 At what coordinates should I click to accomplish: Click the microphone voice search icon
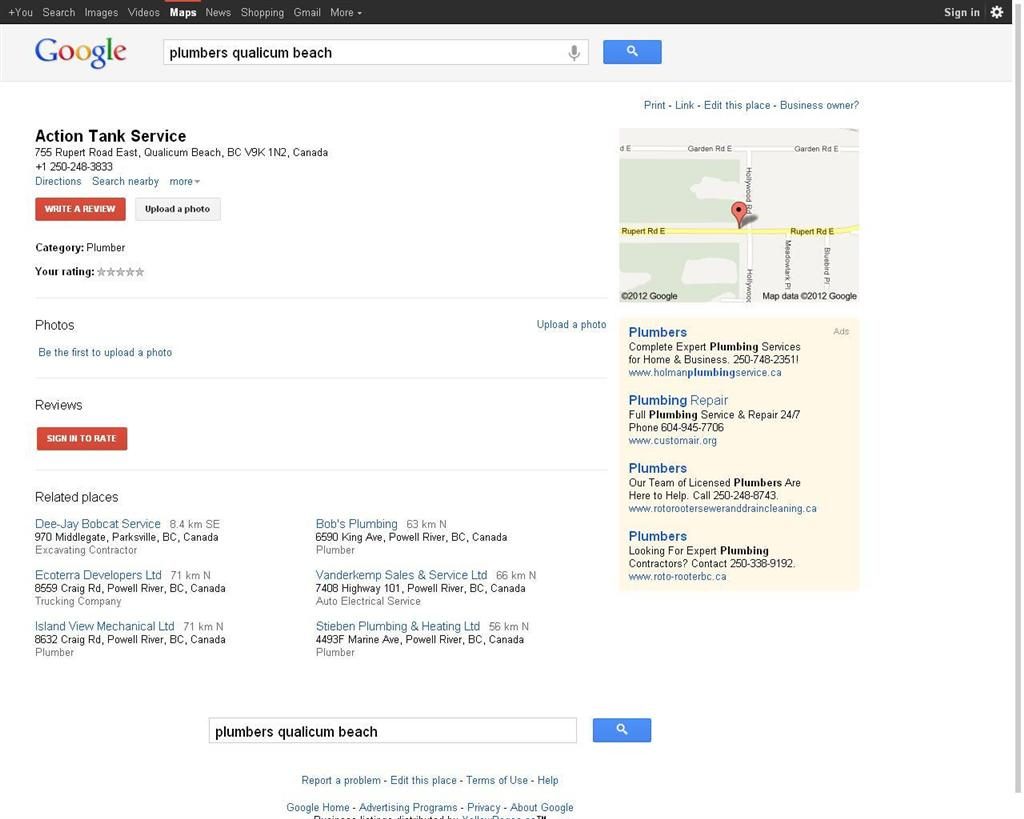click(573, 52)
